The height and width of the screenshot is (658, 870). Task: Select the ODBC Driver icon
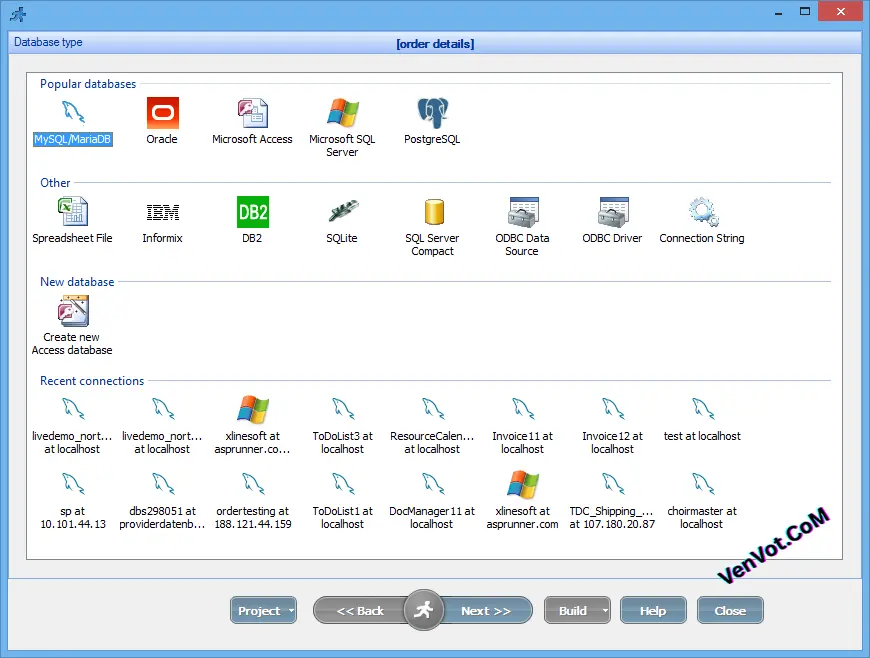click(612, 212)
